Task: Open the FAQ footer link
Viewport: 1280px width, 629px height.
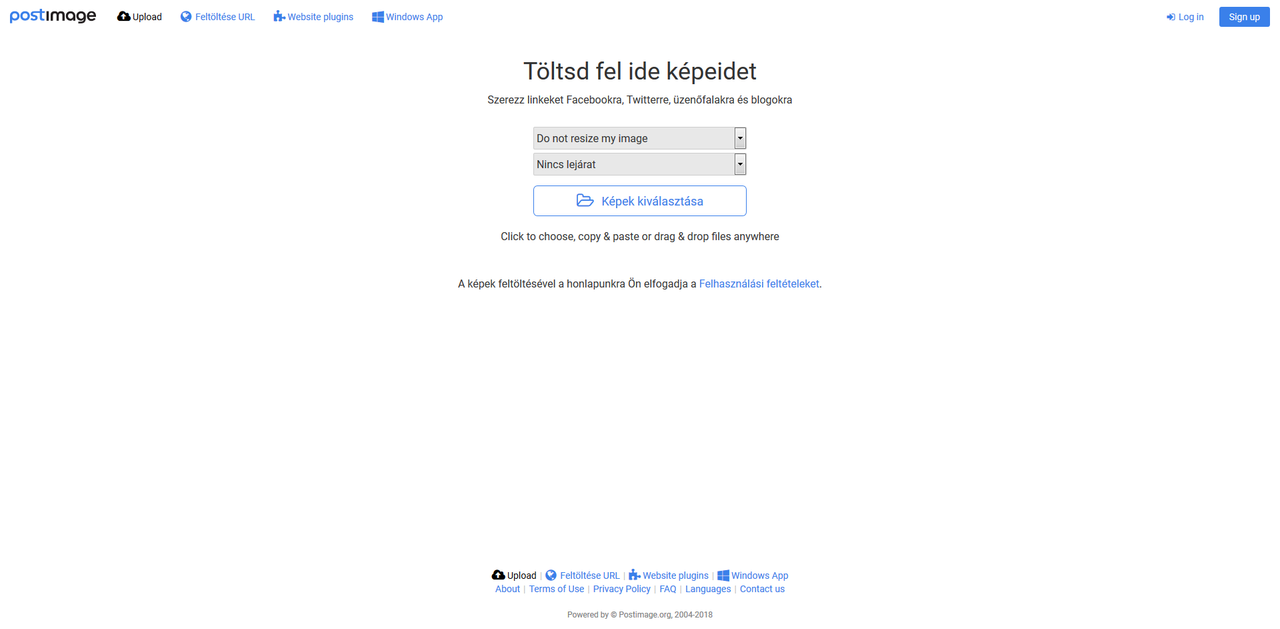Action: pyautogui.click(x=668, y=589)
